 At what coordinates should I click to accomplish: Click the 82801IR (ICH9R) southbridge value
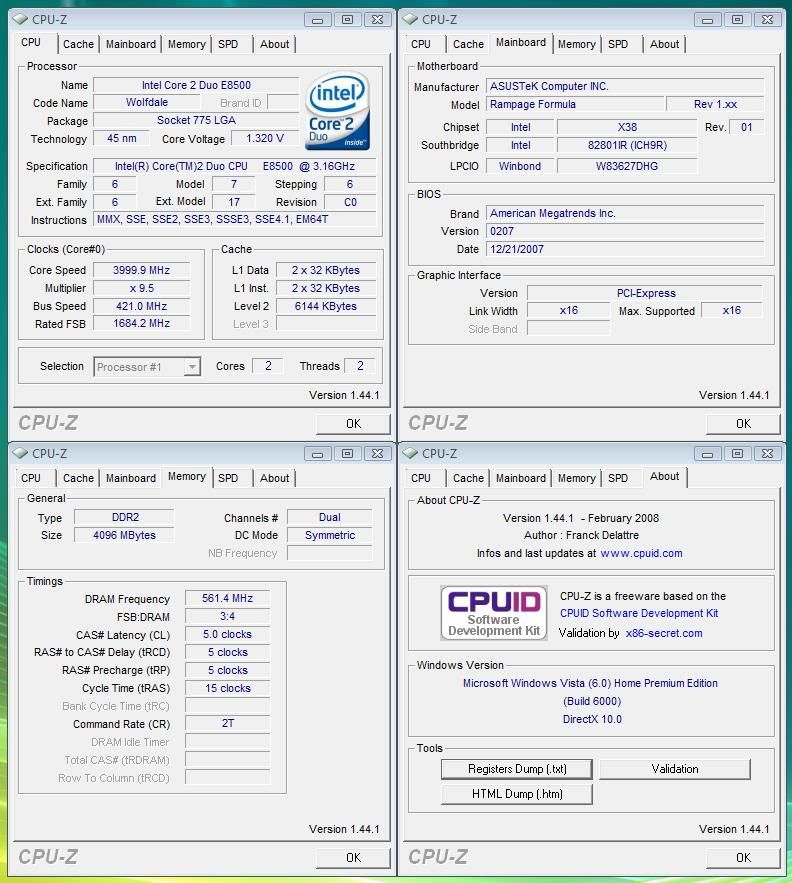tap(627, 145)
